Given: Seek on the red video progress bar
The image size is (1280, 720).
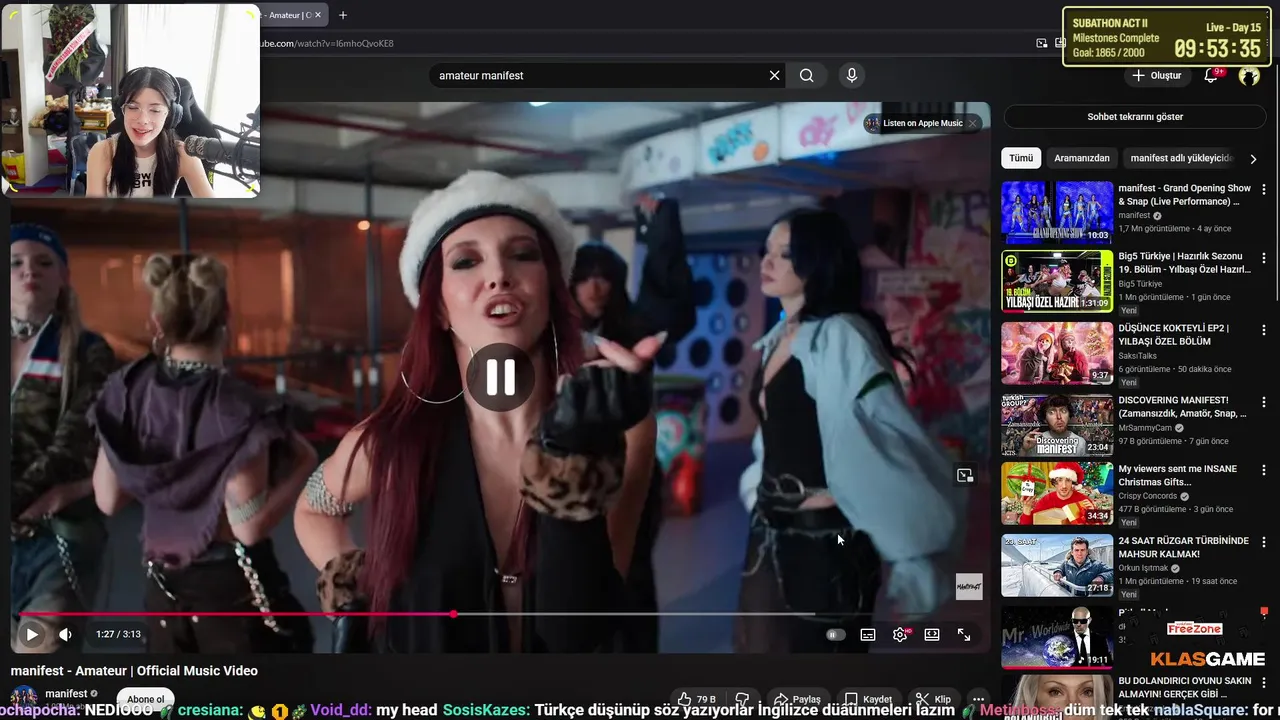Looking at the screenshot, I should pyautogui.click(x=237, y=614).
